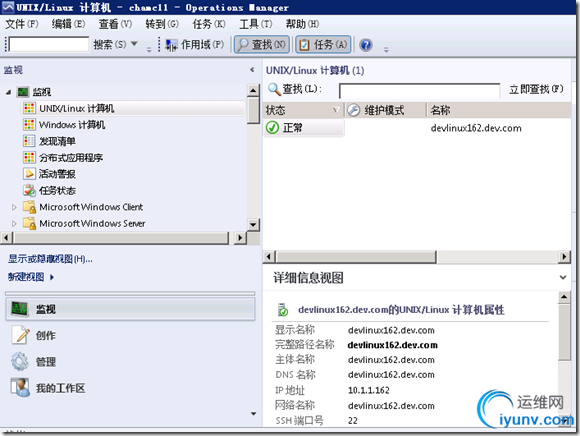Click the 我的工作区 user icon
The height and width of the screenshot is (436, 580).
pos(20,388)
